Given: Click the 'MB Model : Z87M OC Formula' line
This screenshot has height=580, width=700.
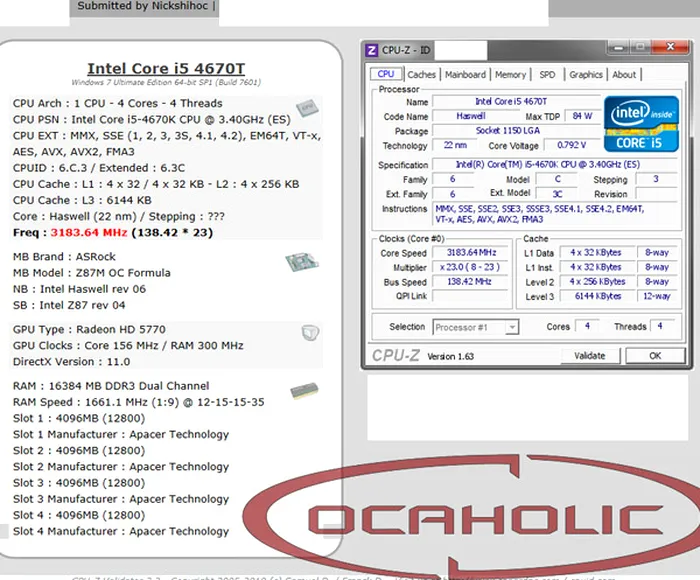Looking at the screenshot, I should coord(92,273).
